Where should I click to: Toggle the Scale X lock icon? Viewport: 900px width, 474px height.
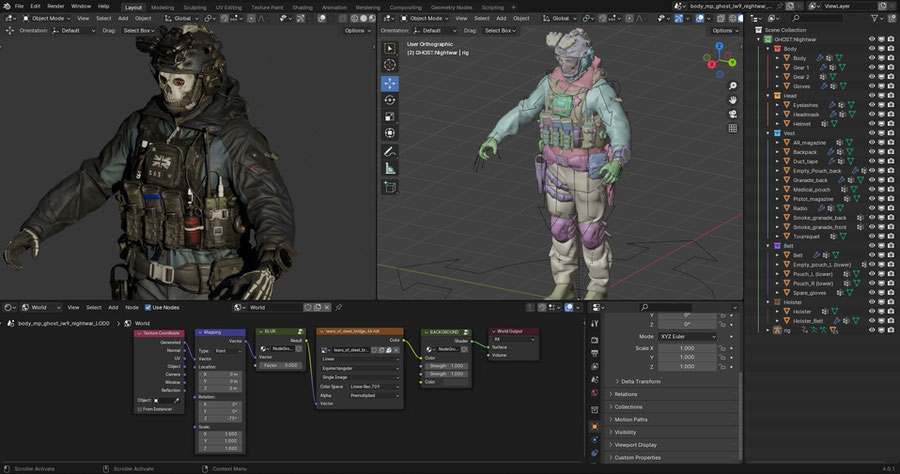(722, 348)
